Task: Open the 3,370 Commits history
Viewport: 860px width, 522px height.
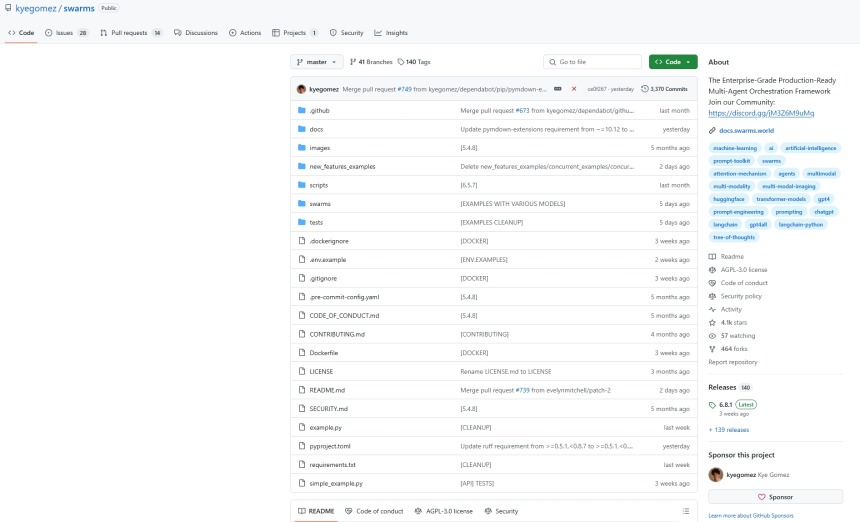Action: 664,89
